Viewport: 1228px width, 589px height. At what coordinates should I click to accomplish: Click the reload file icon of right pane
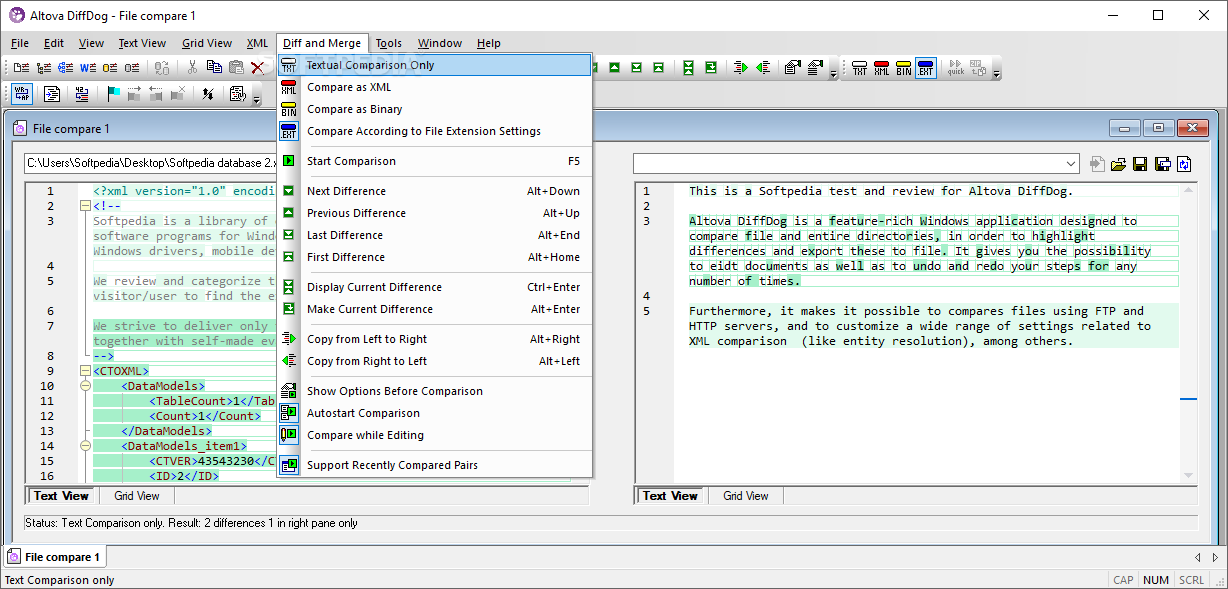[x=1185, y=164]
